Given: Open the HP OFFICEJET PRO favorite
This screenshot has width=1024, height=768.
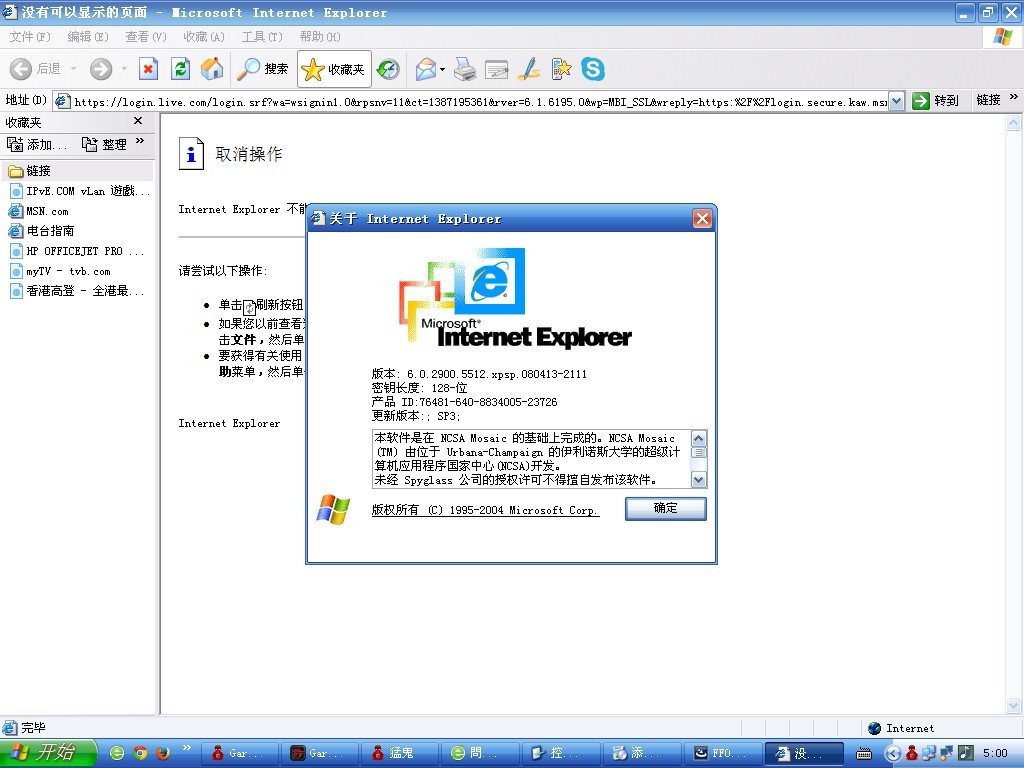Looking at the screenshot, I should click(78, 251).
